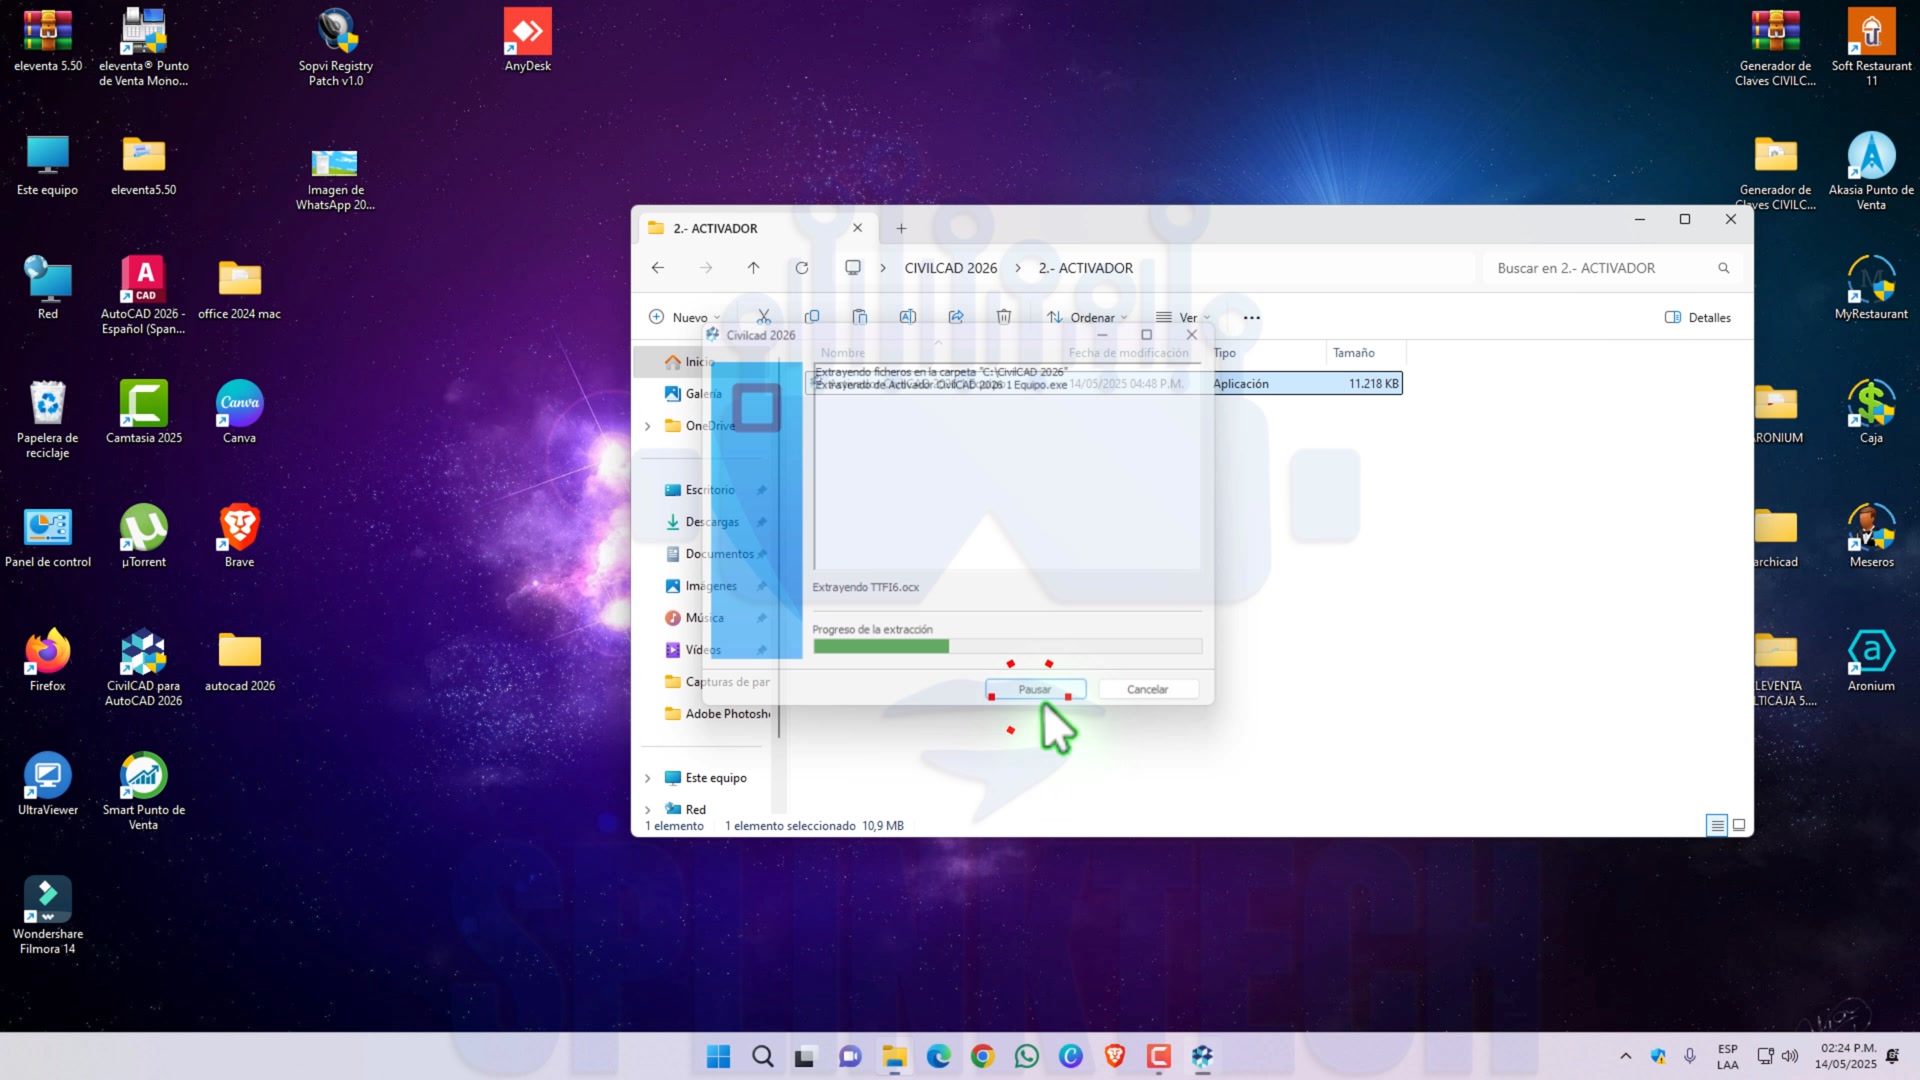The width and height of the screenshot is (1920, 1080).
Task: Click Pausar in the Civilcad 2026 extraction dialog
Action: click(1035, 689)
